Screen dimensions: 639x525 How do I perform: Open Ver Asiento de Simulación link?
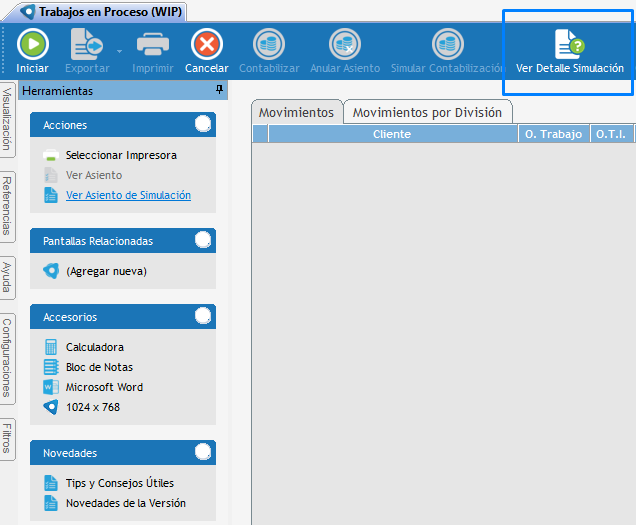click(128, 196)
